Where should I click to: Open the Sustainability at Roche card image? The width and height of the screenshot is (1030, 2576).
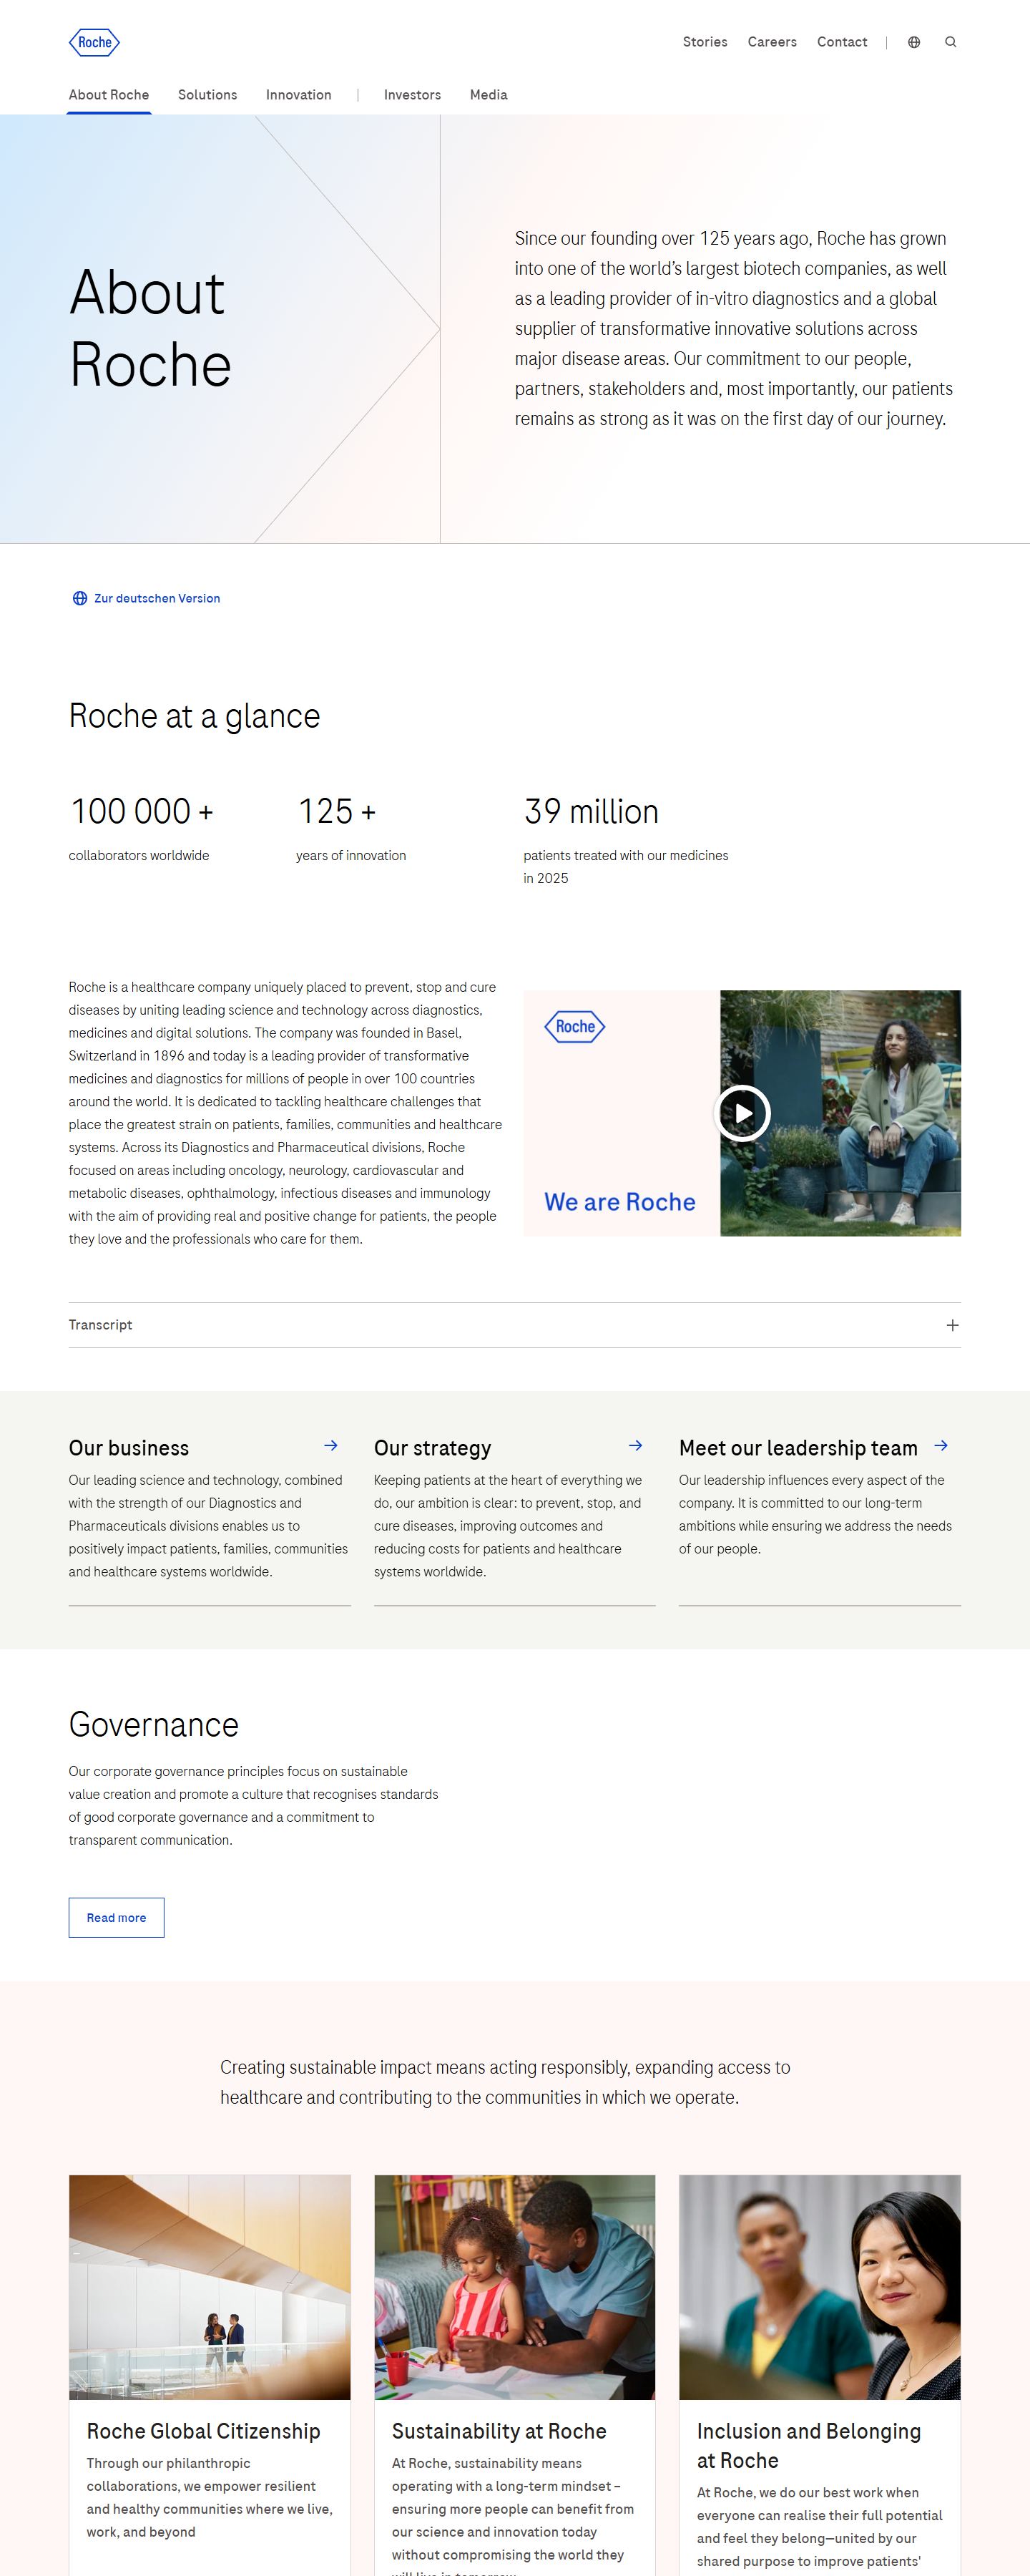pos(515,2286)
